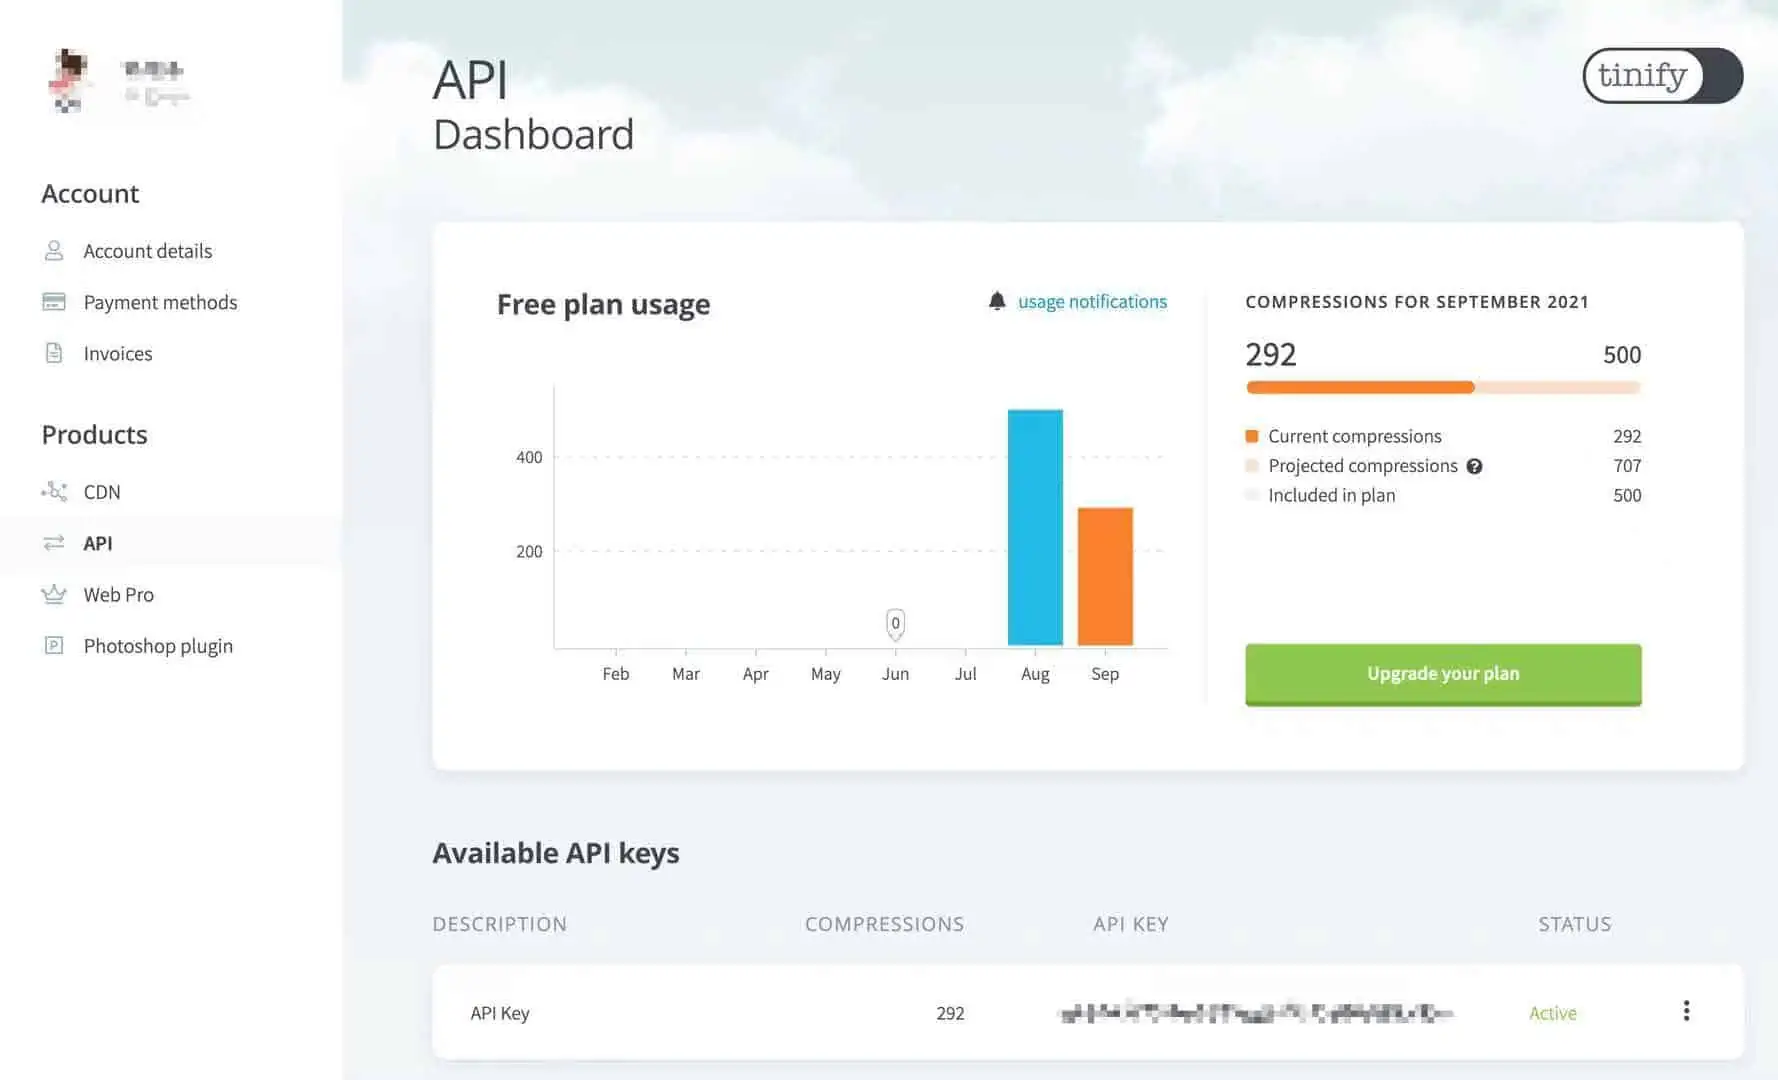Click the usage notifications bell icon
Screen dimensions: 1778x1080
[997, 301]
